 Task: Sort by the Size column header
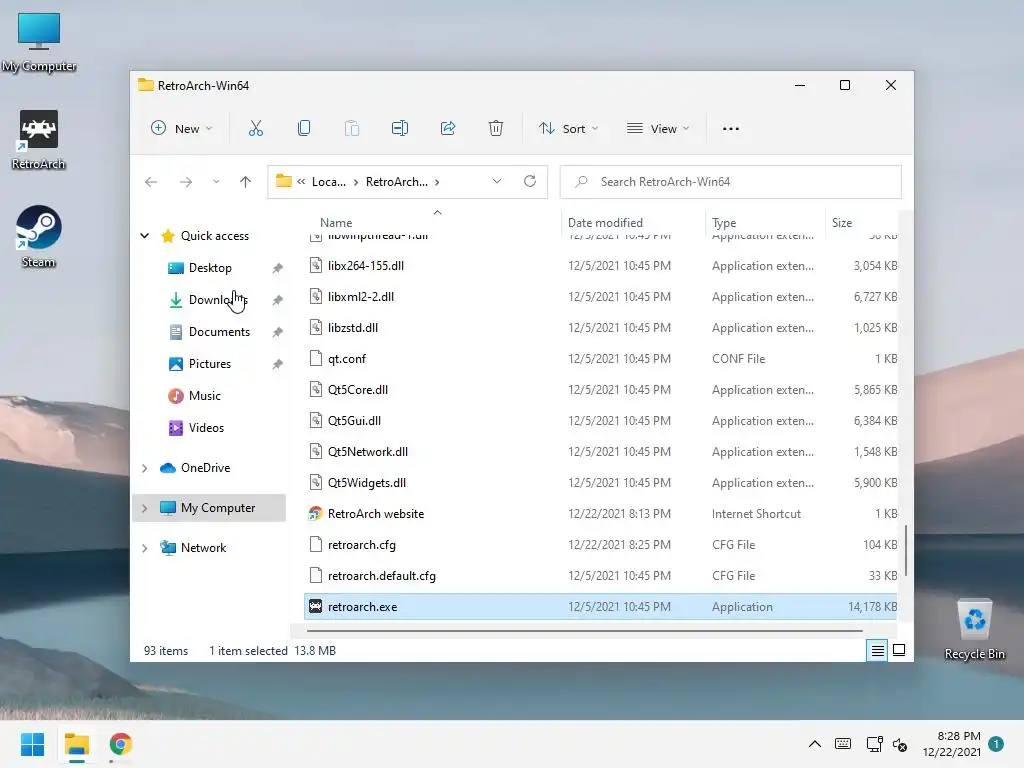tap(842, 223)
